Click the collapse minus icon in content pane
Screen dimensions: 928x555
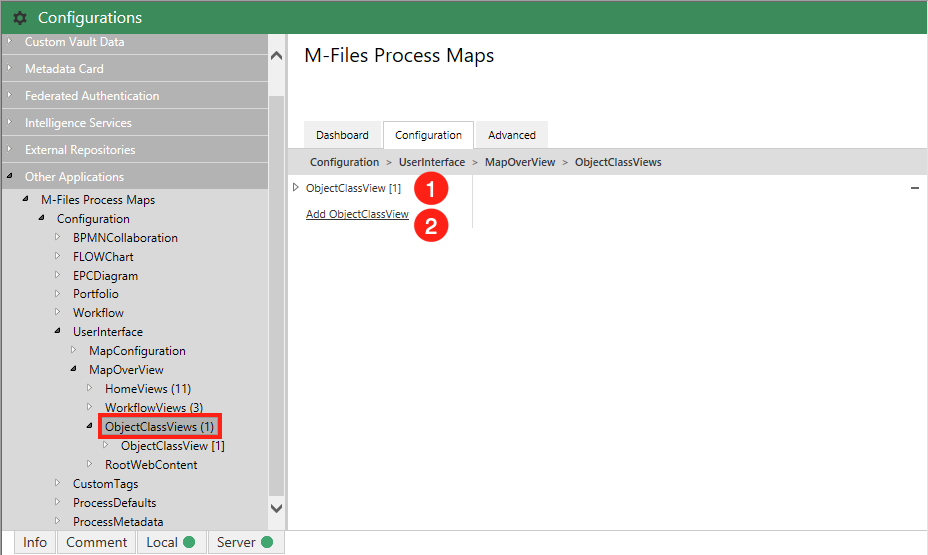(915, 188)
